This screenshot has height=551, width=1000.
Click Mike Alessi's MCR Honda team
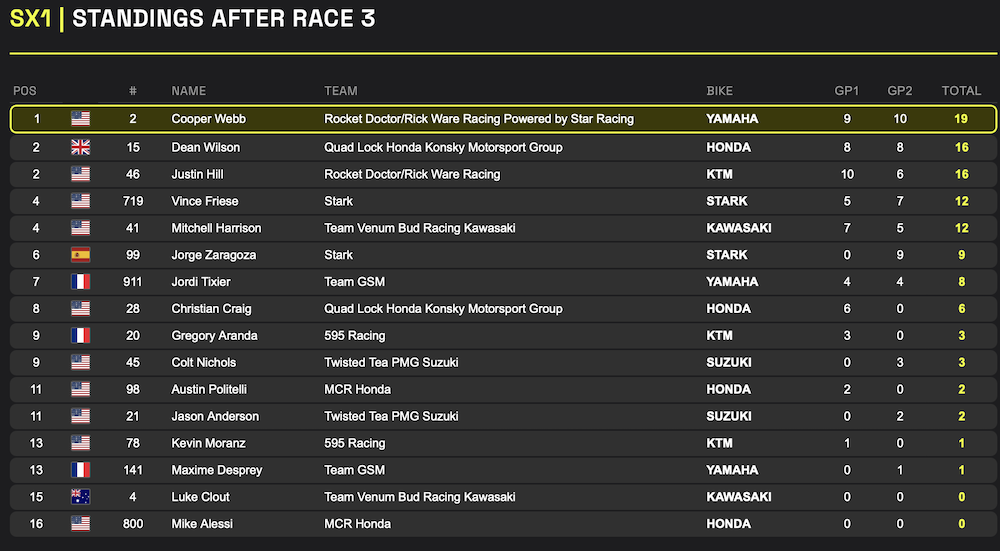357,524
